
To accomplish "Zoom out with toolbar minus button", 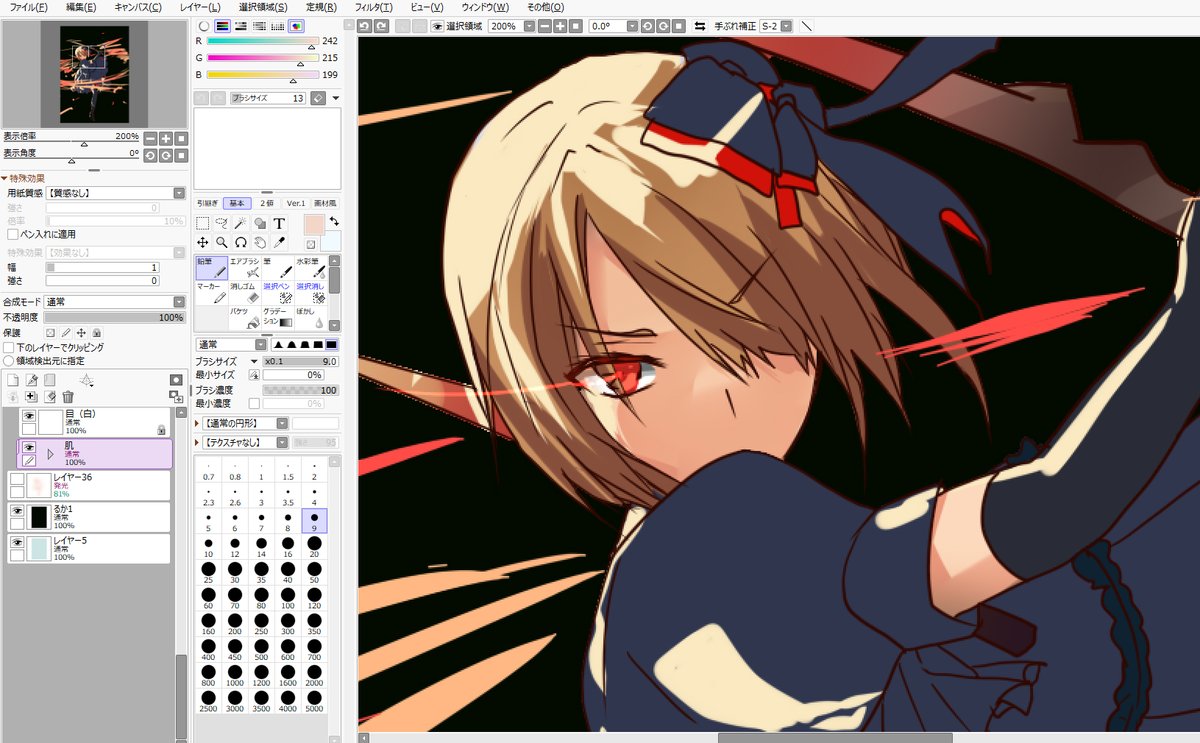I will (543, 25).
